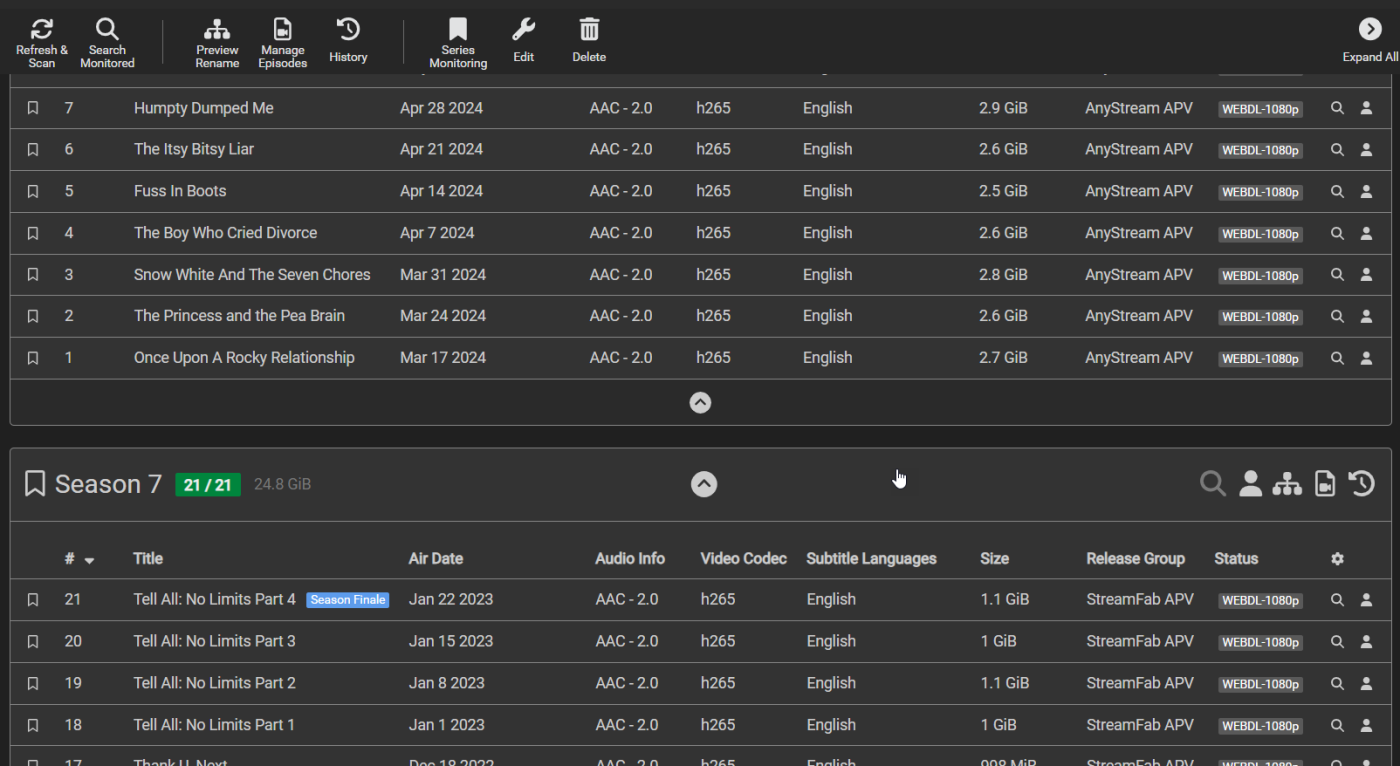The width and height of the screenshot is (1400, 766).
Task: Collapse Season 7 with chevron
Action: (x=704, y=485)
